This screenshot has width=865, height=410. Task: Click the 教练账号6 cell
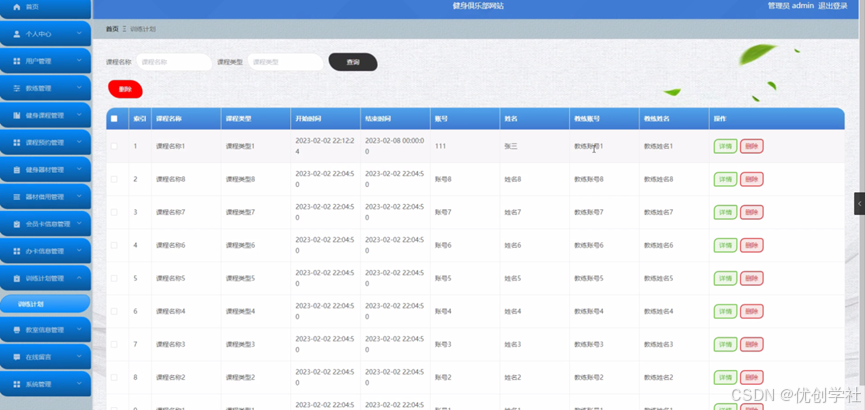tap(589, 245)
